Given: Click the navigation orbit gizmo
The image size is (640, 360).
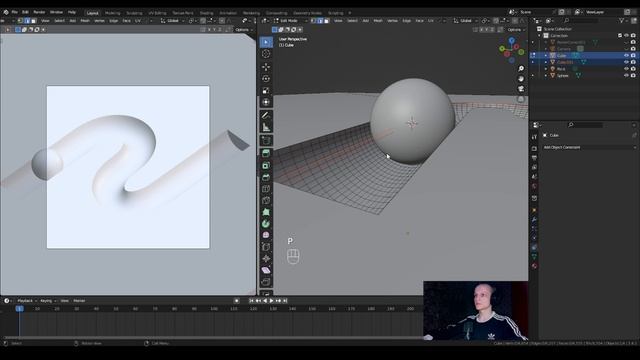Looking at the screenshot, I should pyautogui.click(x=511, y=50).
